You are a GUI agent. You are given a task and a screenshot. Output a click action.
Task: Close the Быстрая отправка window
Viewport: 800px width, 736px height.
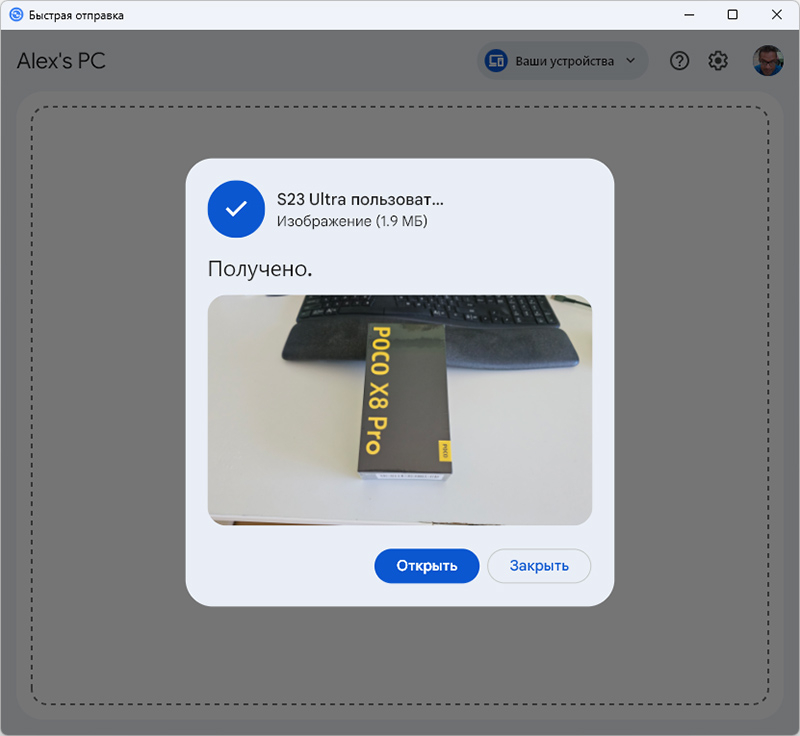point(777,15)
